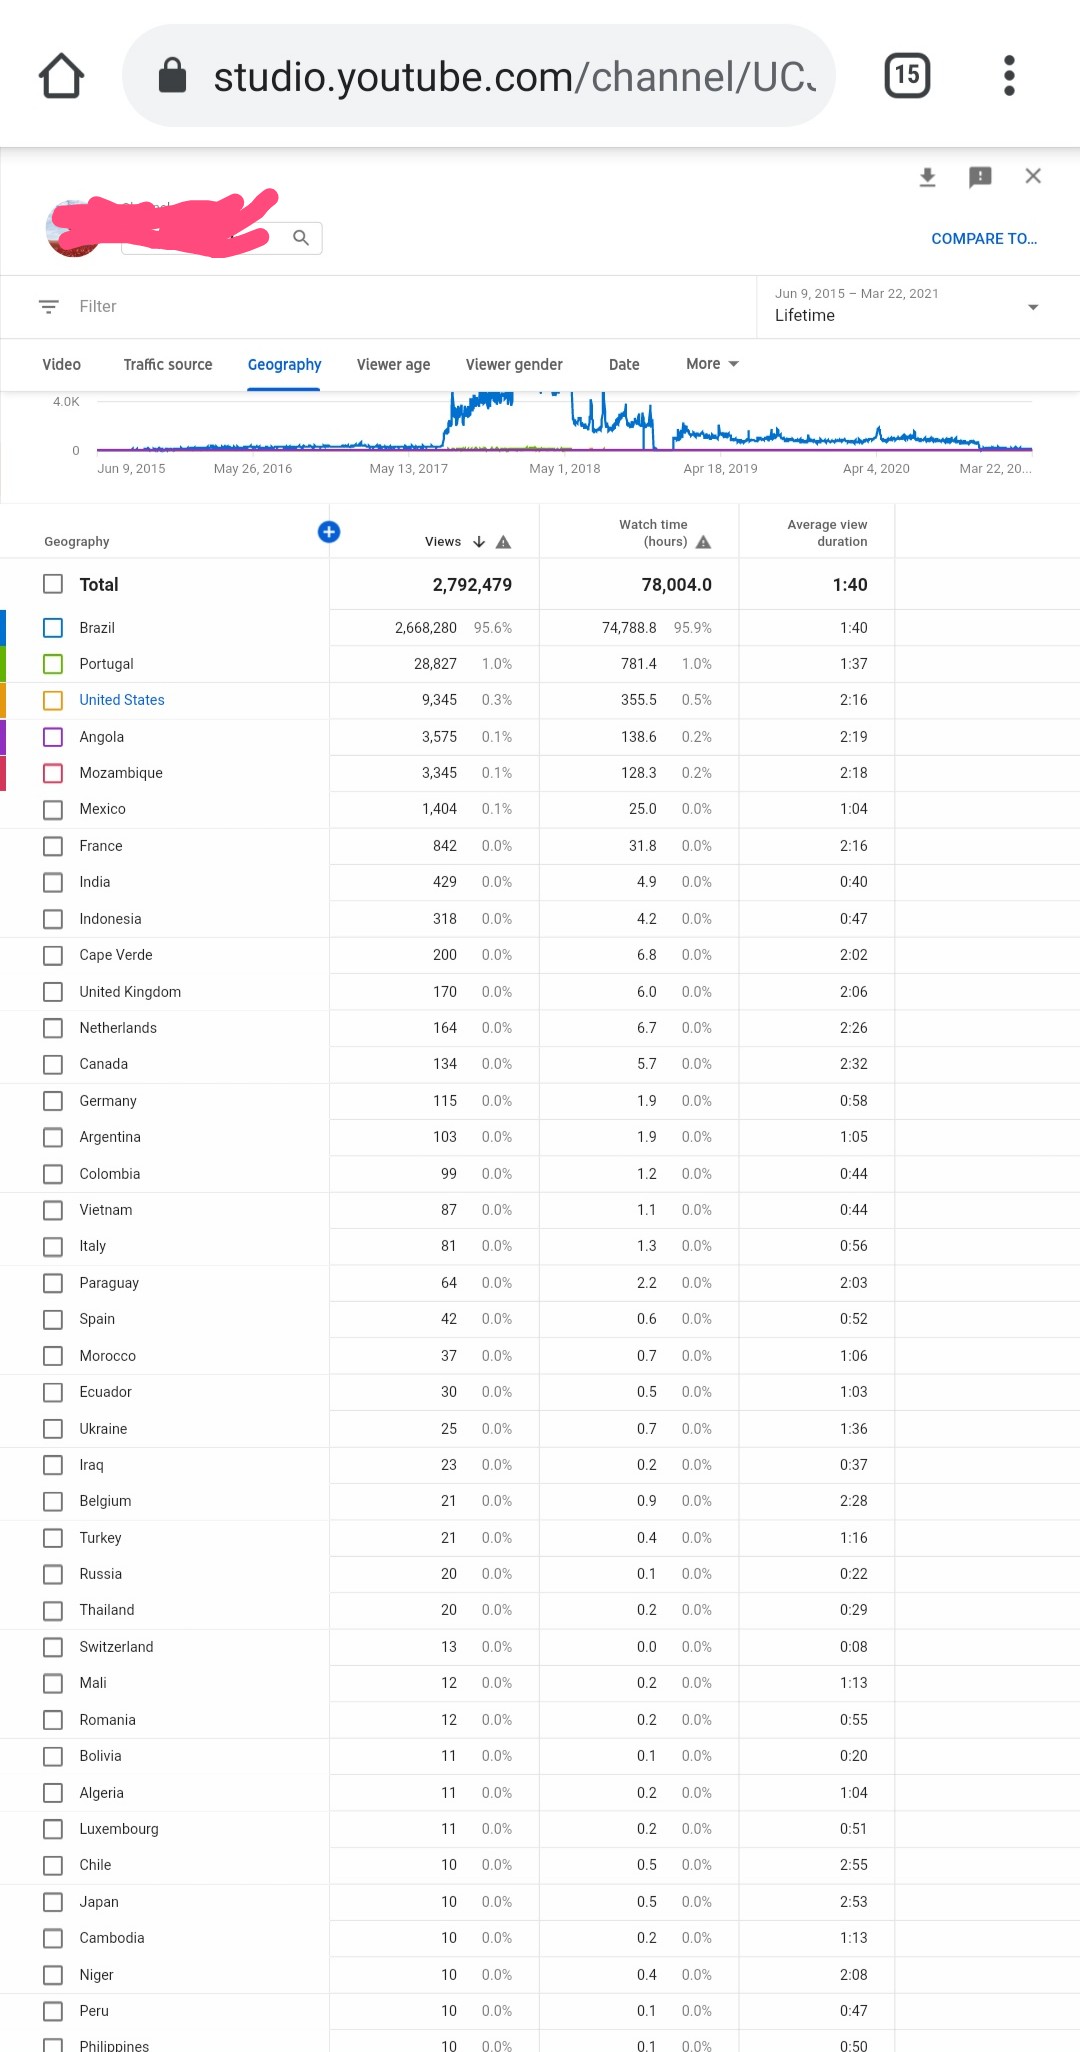Tap the browser home icon

pyautogui.click(x=61, y=76)
